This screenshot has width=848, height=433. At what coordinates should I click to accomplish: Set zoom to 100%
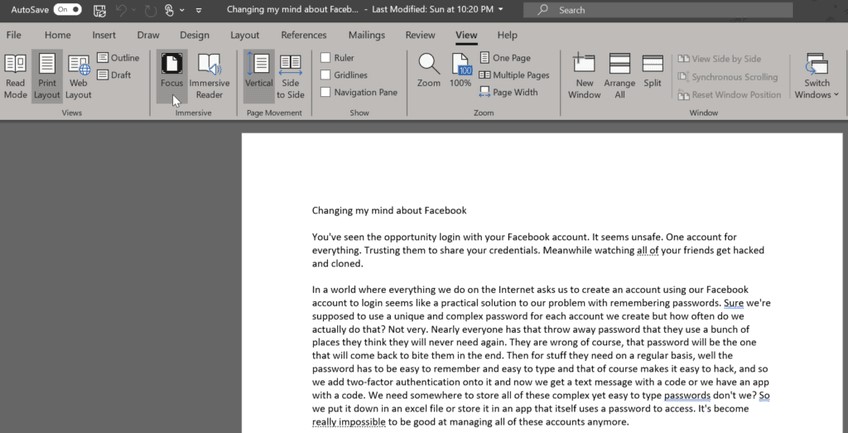pyautogui.click(x=460, y=71)
